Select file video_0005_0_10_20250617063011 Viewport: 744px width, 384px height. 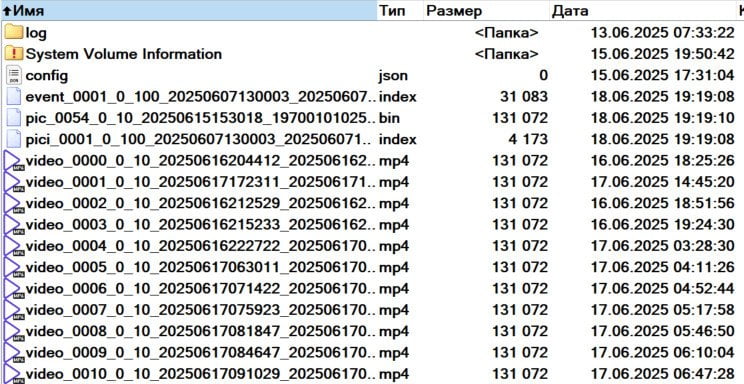click(201, 268)
